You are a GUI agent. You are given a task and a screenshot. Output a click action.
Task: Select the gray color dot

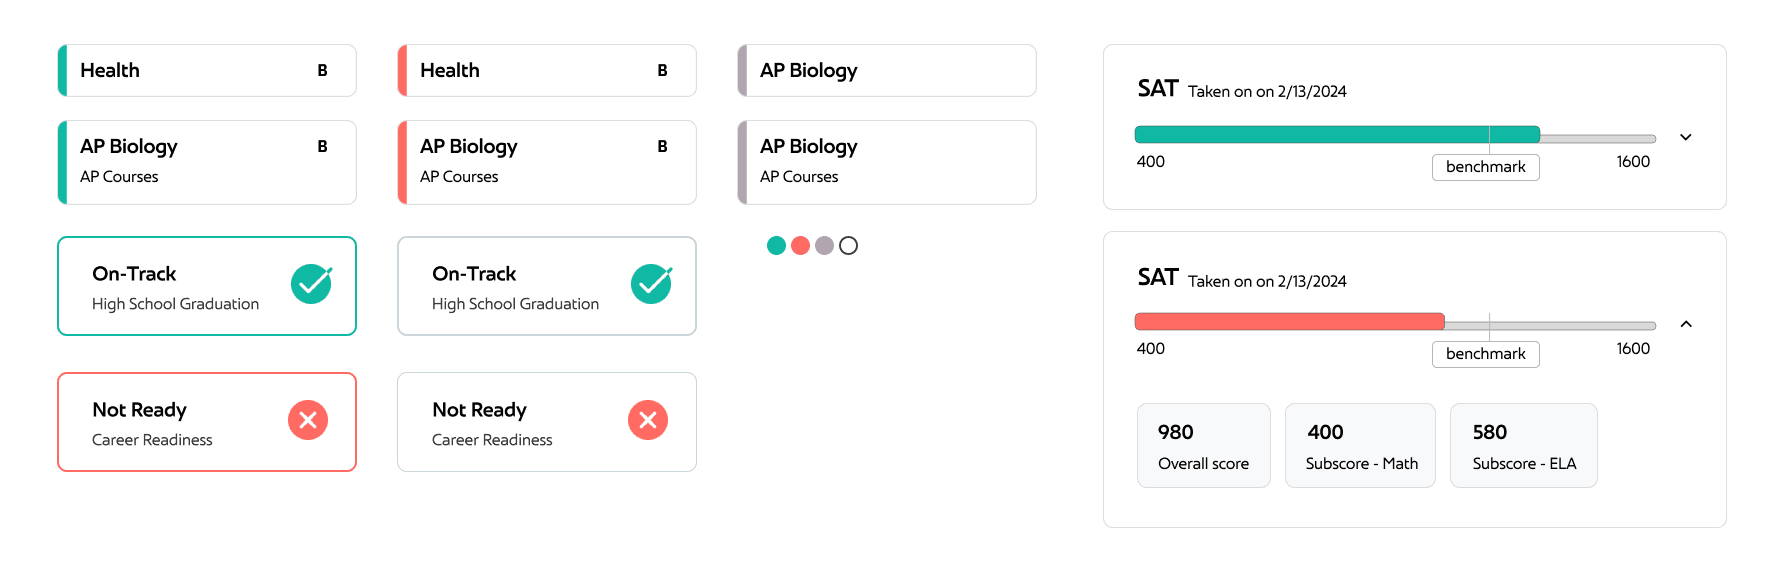pos(824,245)
